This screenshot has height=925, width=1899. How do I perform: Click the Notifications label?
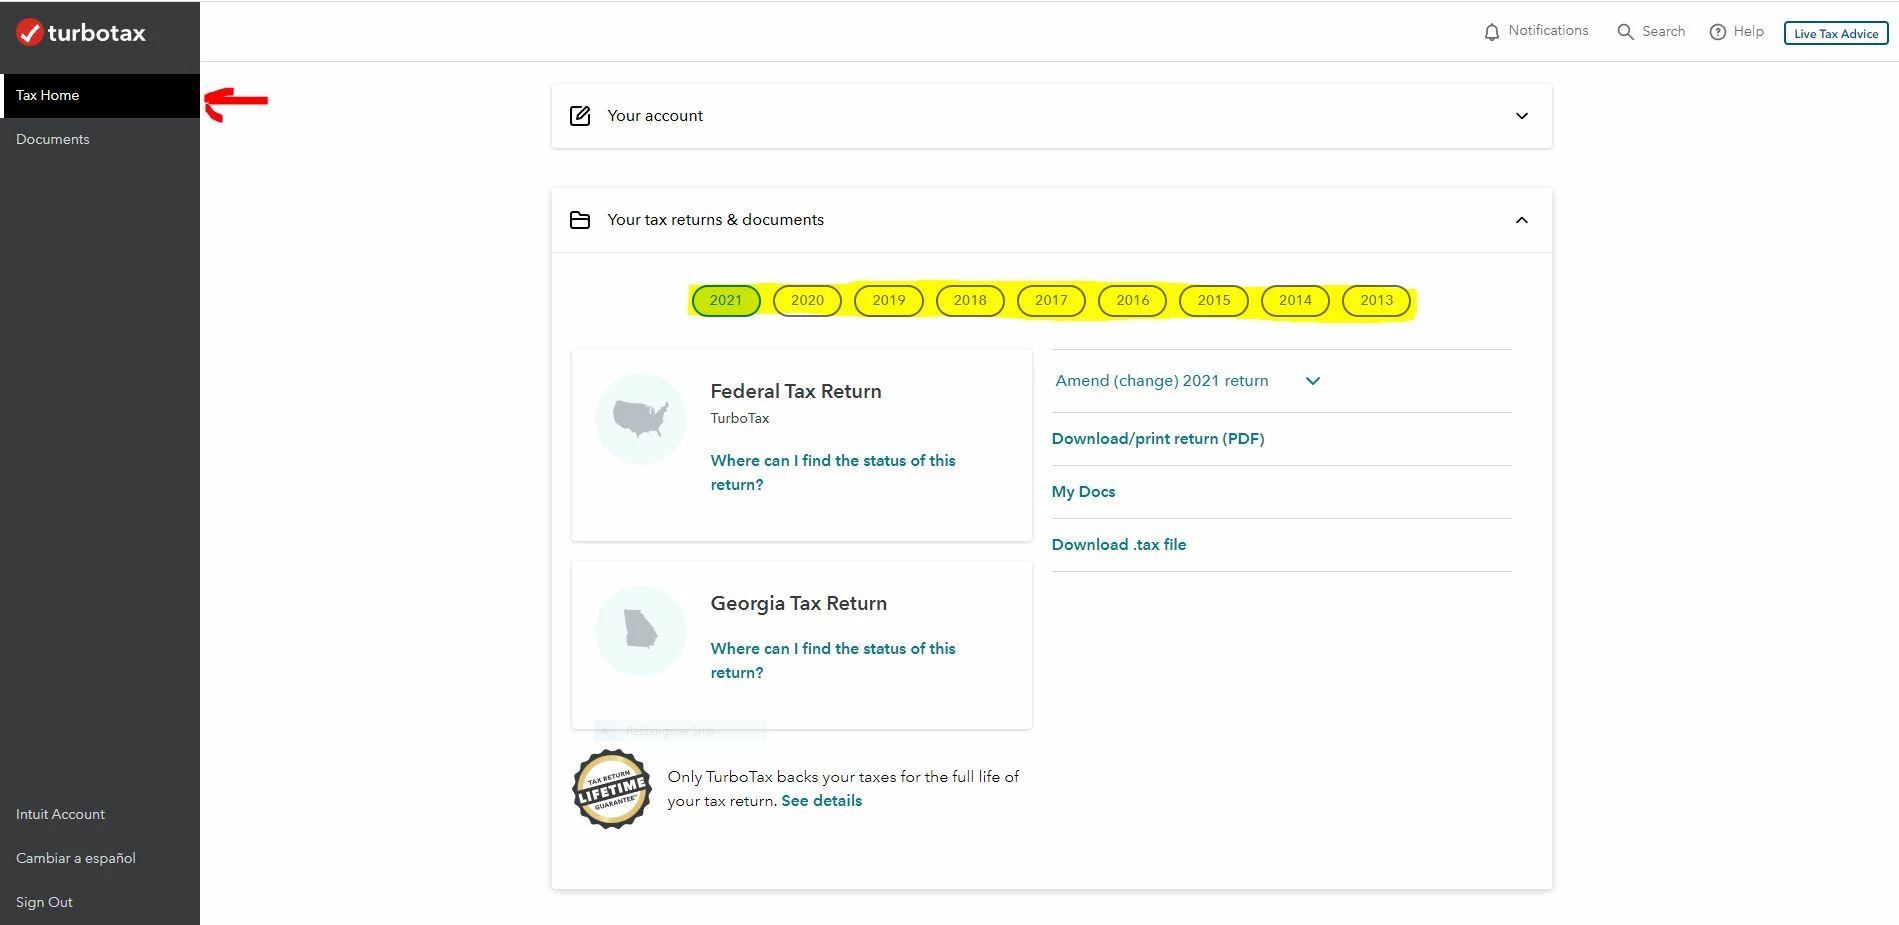click(x=1548, y=31)
